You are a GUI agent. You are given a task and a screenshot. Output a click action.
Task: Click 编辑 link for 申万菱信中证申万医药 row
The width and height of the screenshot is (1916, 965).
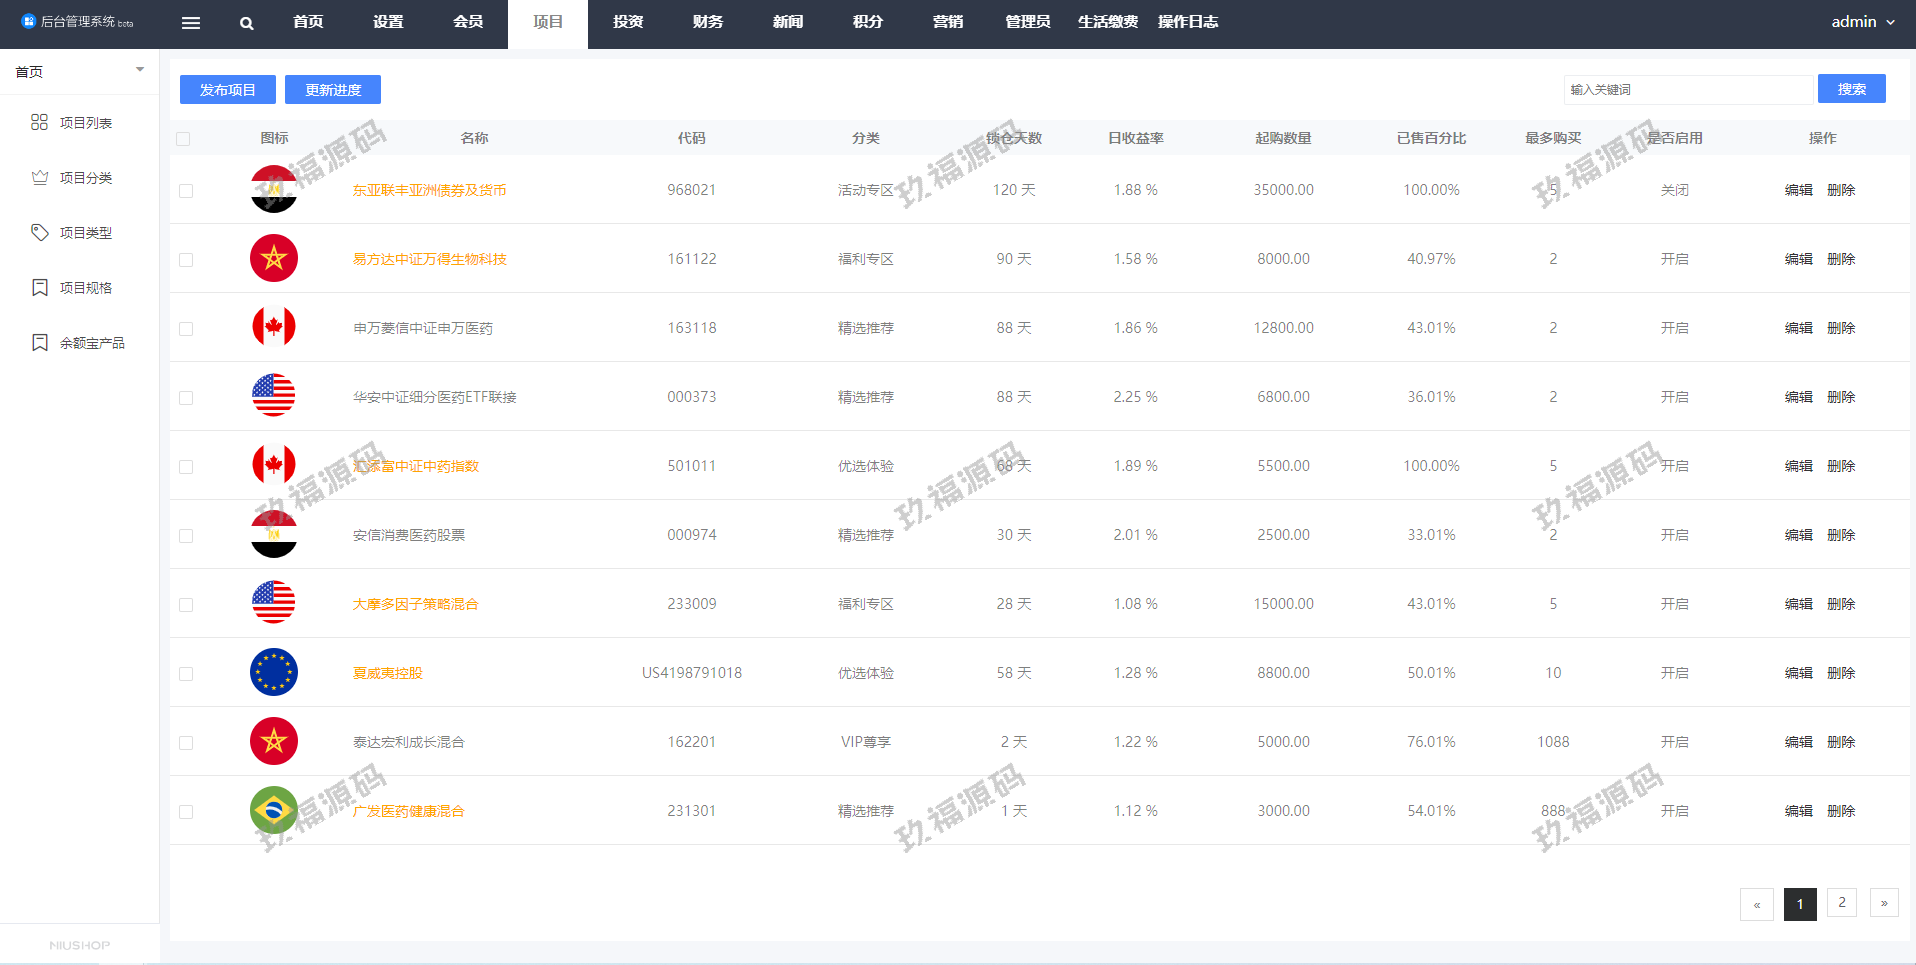(x=1798, y=328)
